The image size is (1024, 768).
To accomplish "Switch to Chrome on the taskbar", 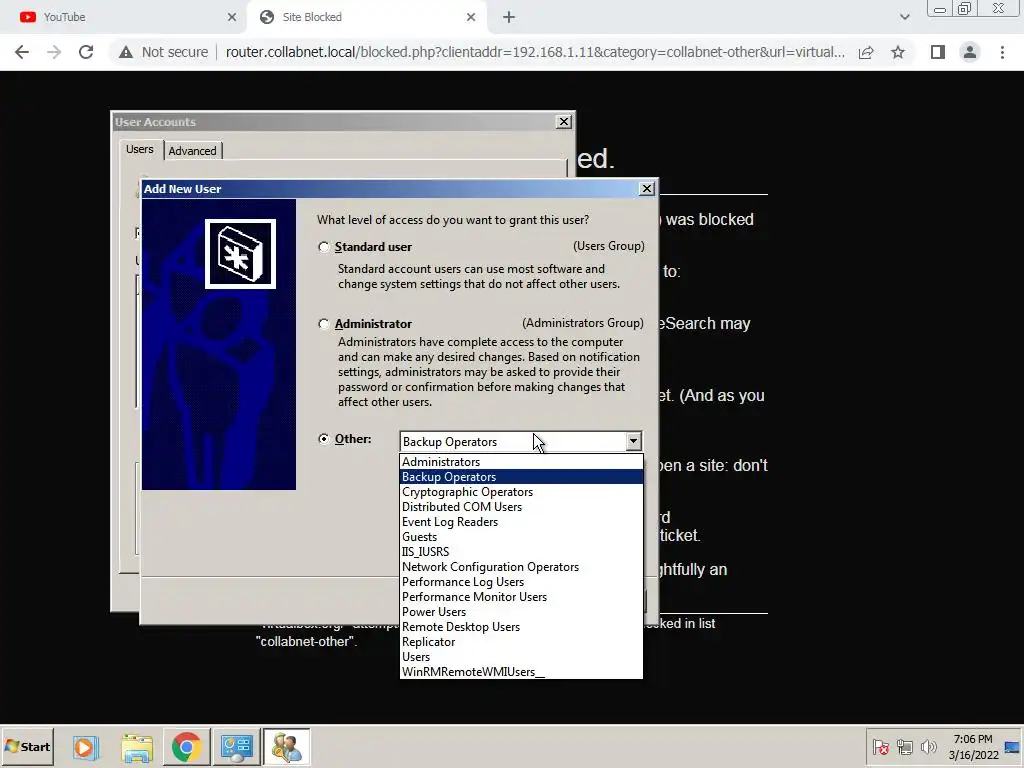I will (186, 746).
